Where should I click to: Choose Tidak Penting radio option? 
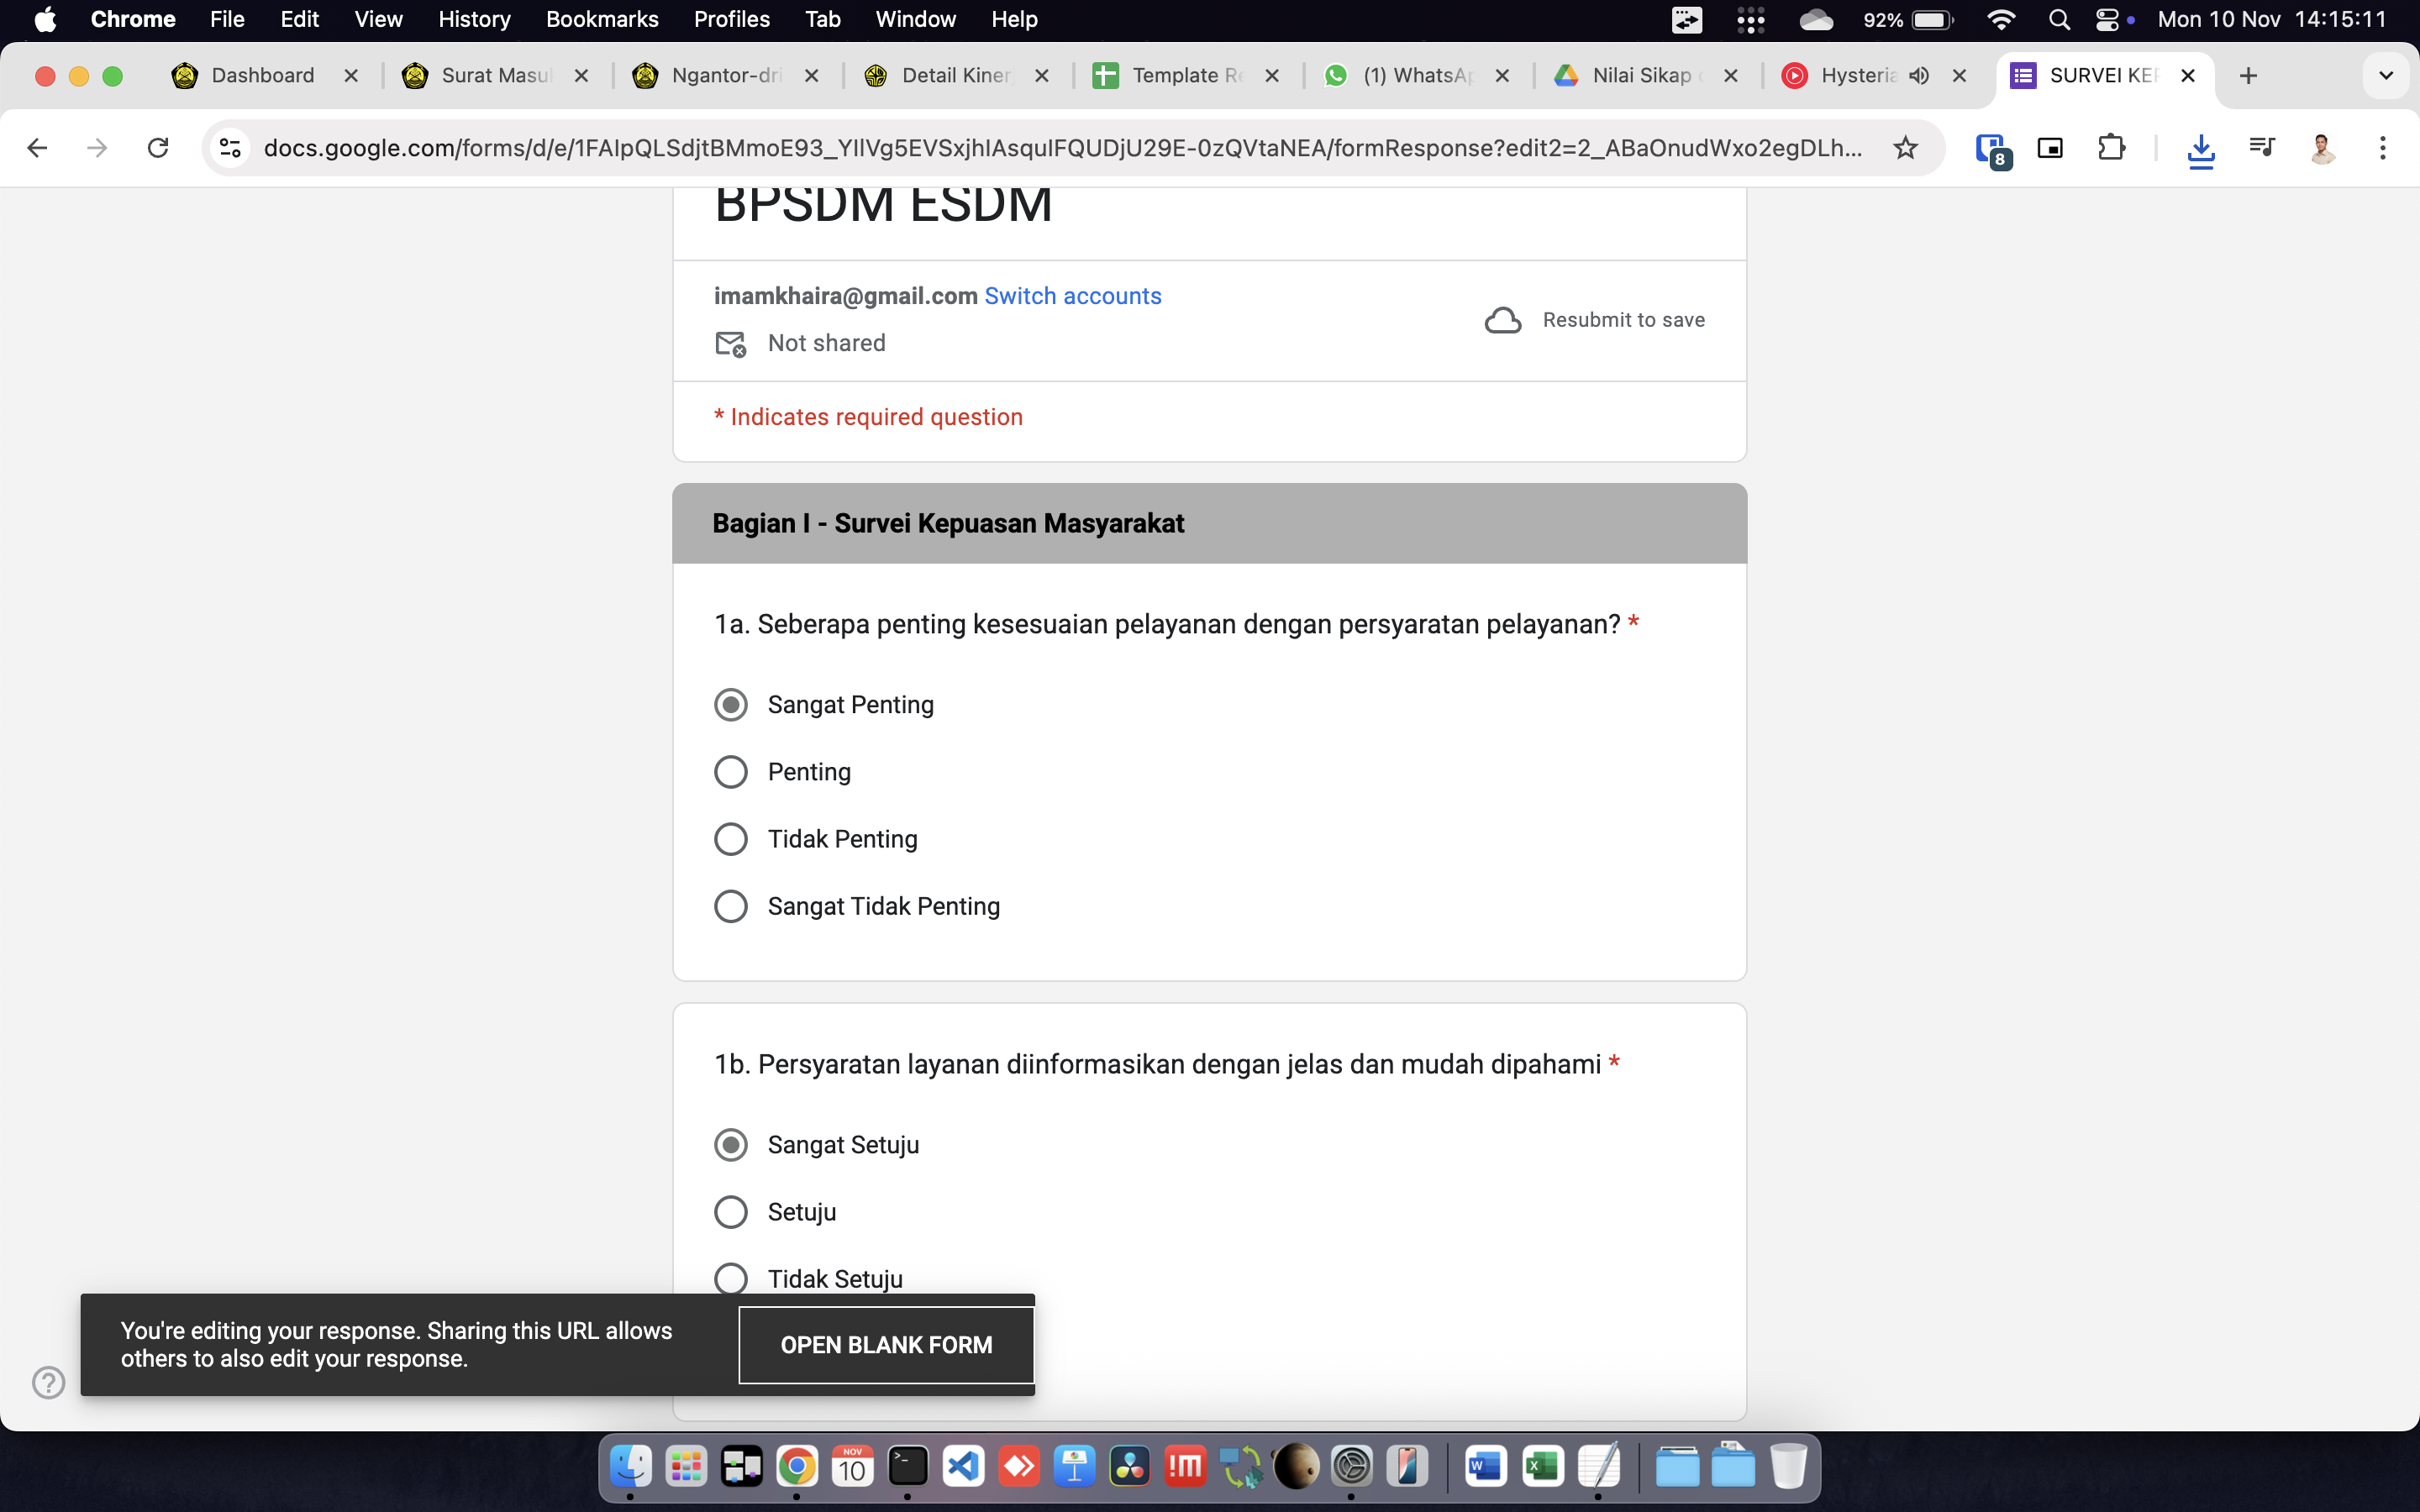[731, 839]
